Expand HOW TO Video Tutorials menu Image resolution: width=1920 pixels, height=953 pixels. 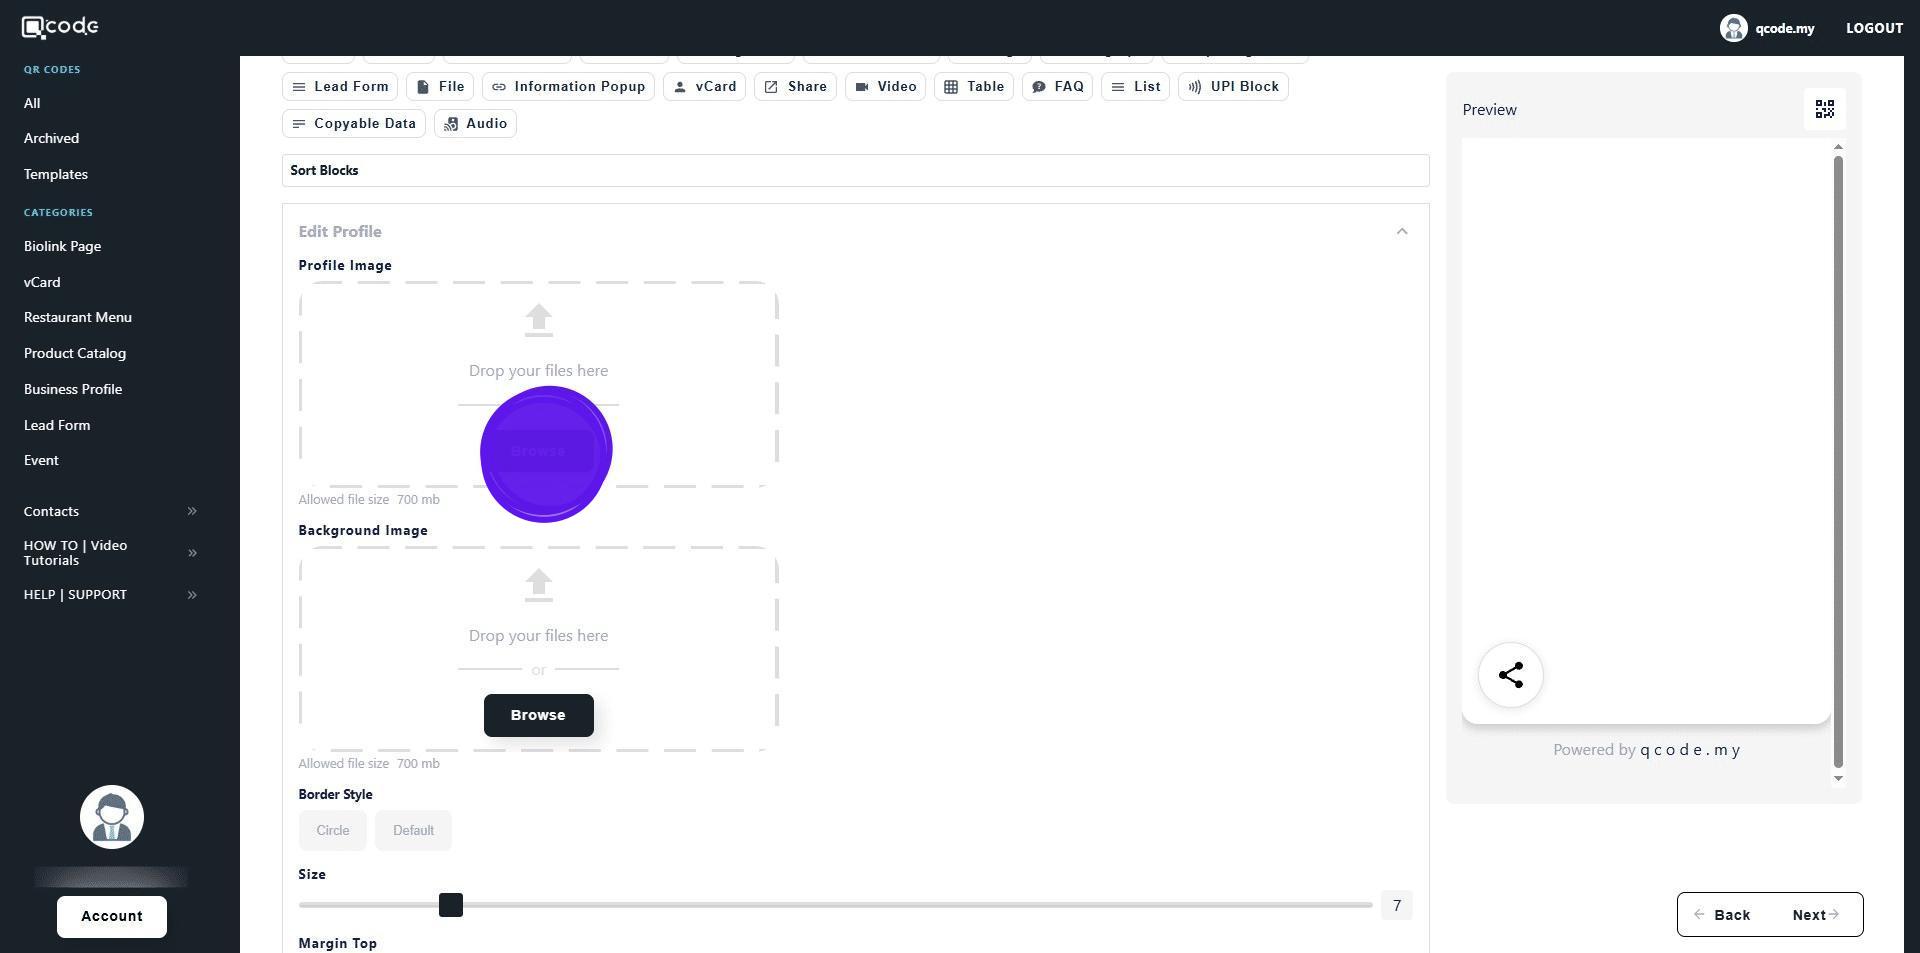[x=110, y=553]
